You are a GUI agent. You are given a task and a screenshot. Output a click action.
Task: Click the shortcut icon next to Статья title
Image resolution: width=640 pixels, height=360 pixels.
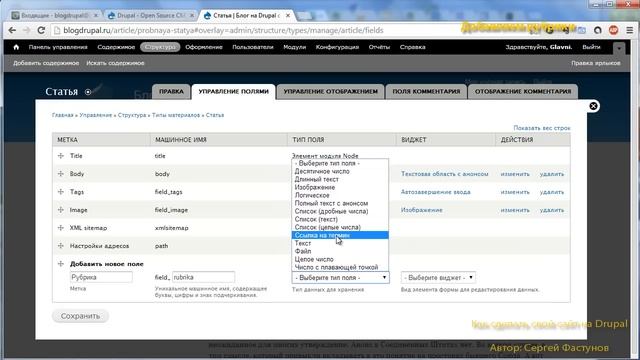click(88, 92)
